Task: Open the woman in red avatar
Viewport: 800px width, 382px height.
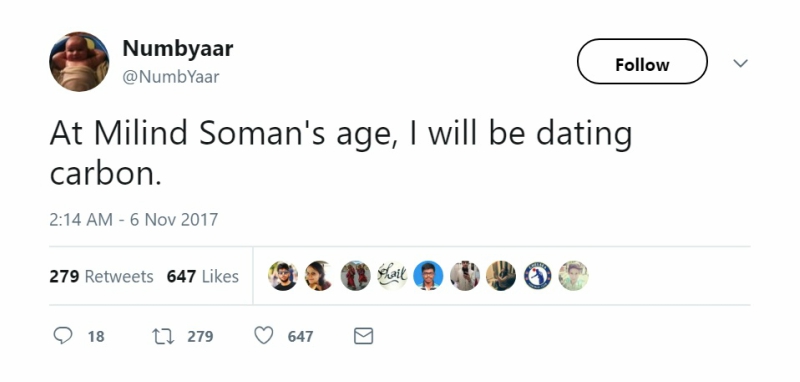Action: 319,276
